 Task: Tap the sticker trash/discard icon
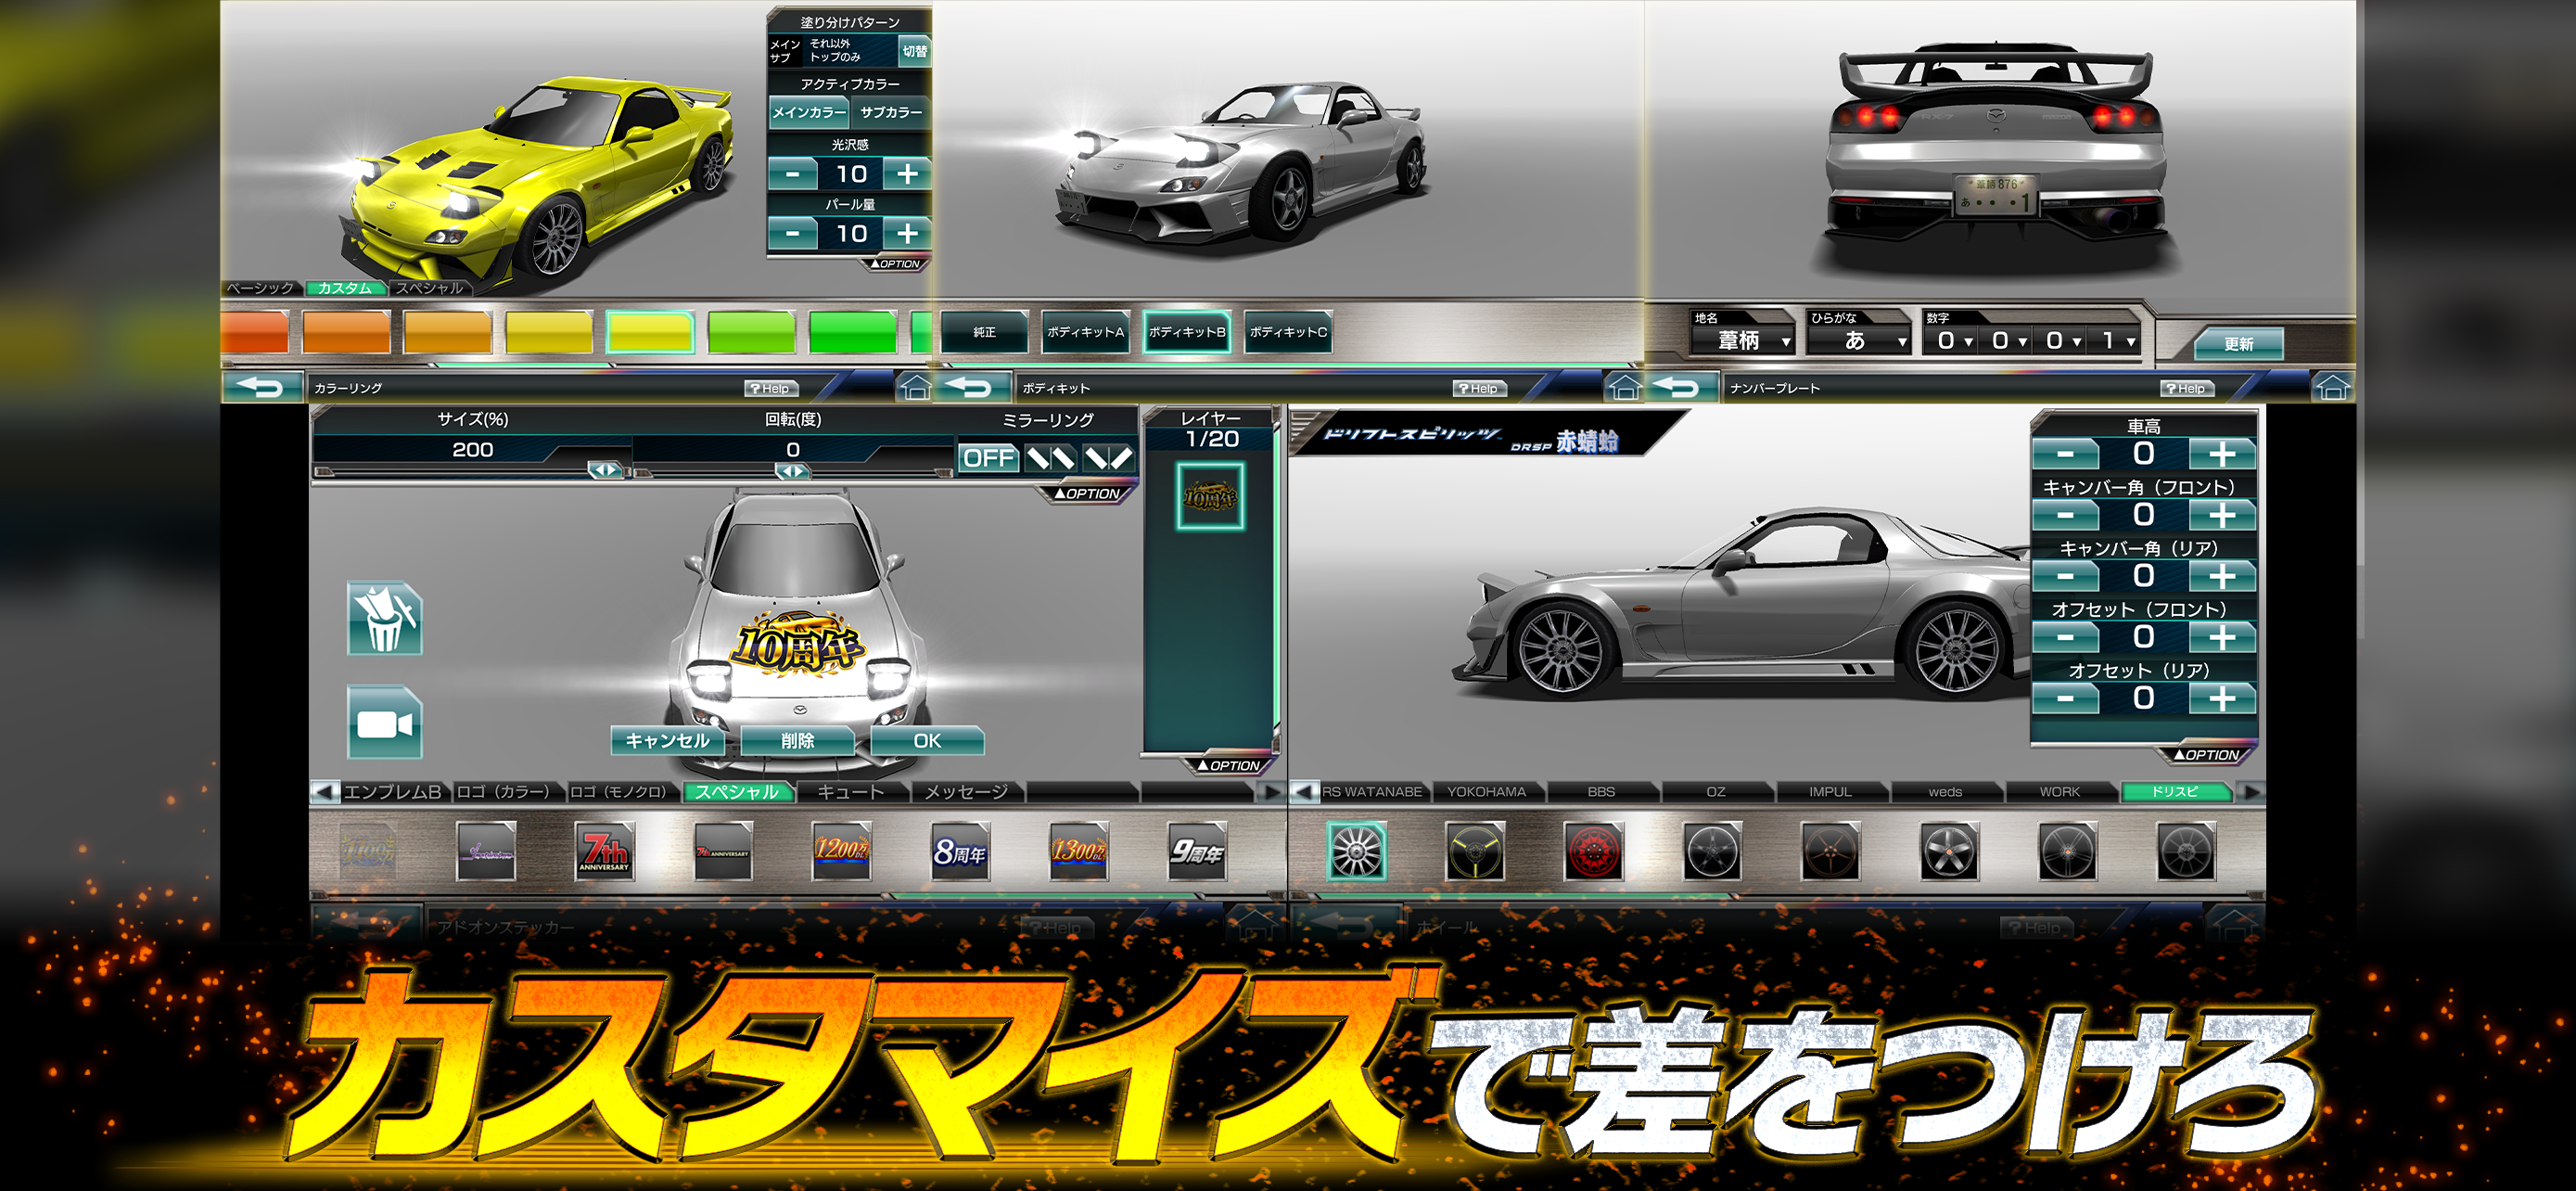click(x=384, y=618)
